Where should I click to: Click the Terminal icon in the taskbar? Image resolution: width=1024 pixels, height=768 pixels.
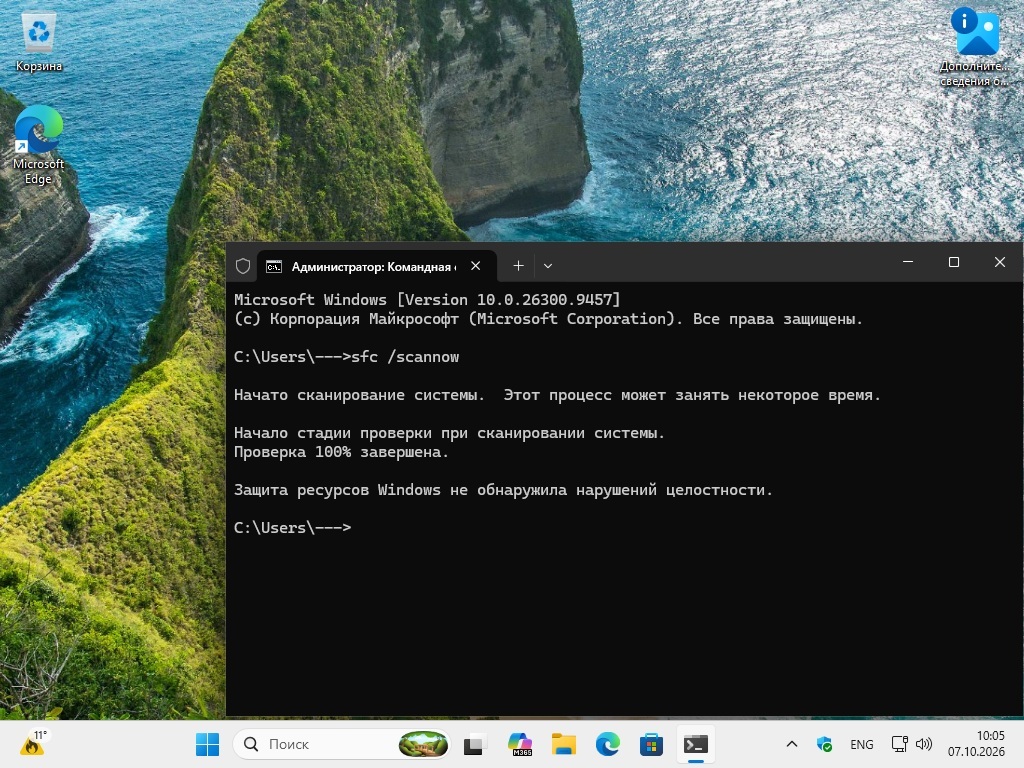click(696, 744)
